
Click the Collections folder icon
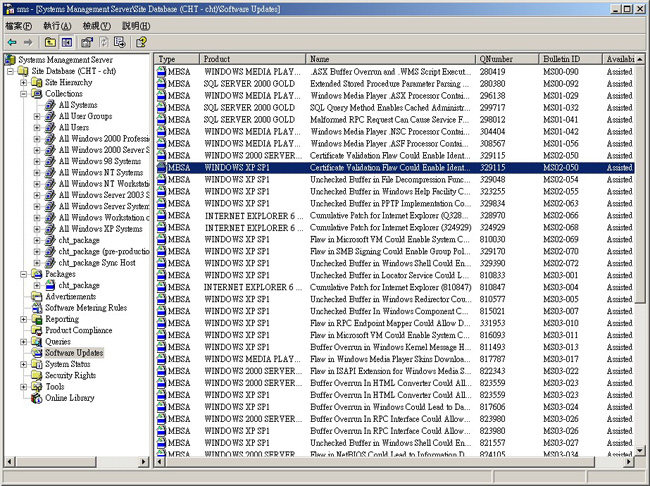[36, 93]
